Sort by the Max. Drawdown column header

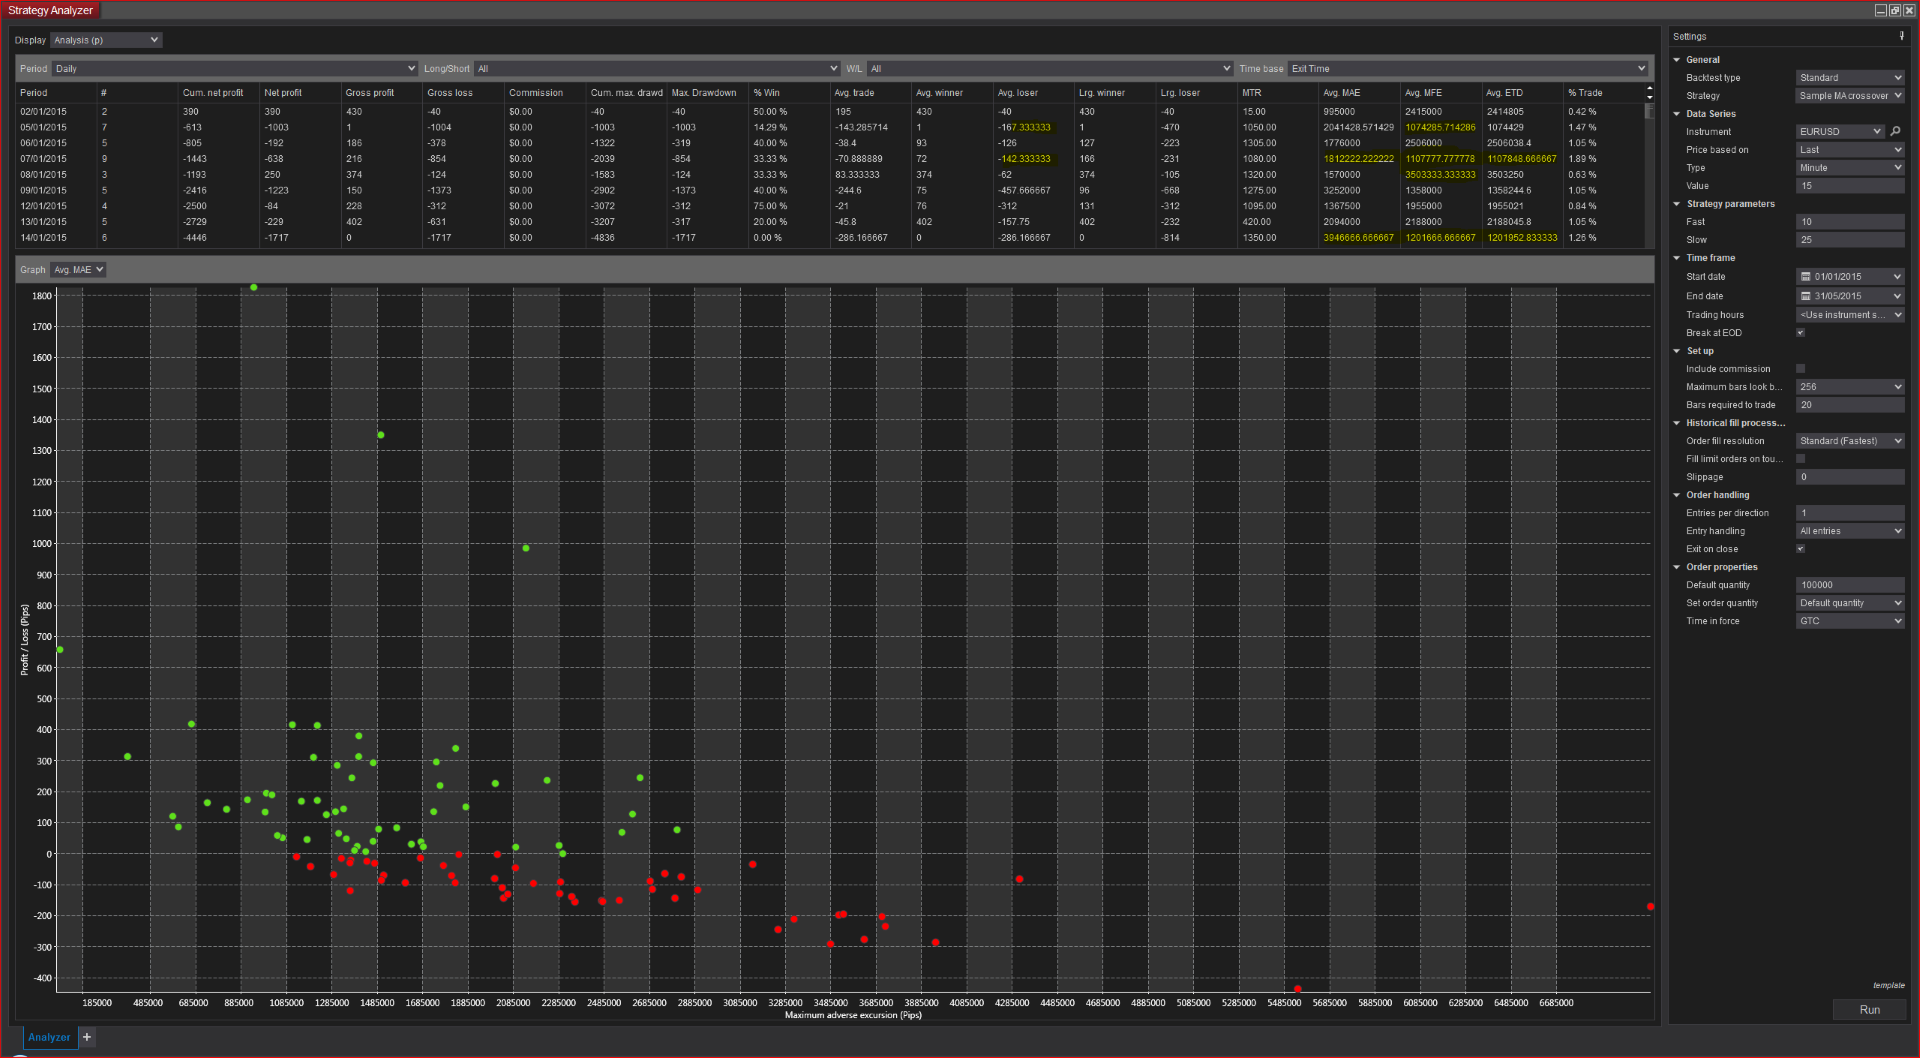click(709, 93)
